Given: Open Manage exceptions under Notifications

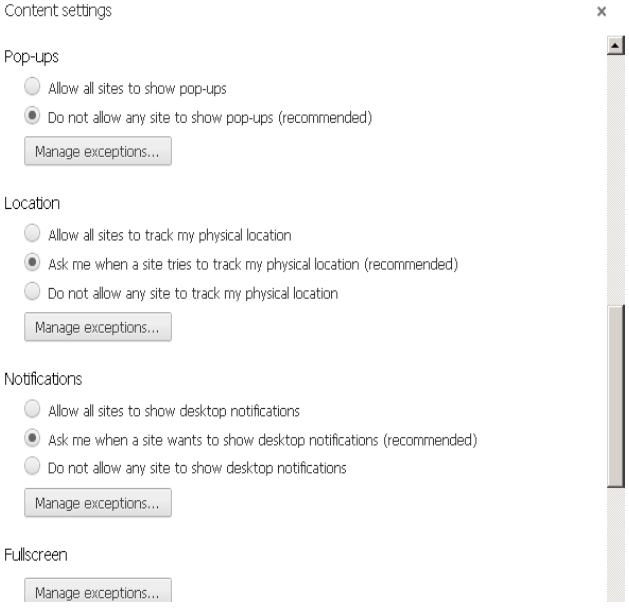Looking at the screenshot, I should coord(98,503).
